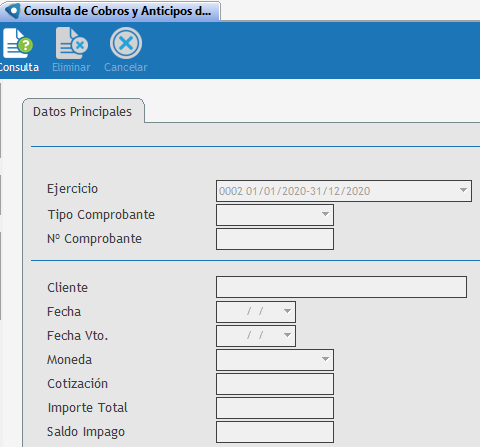Click the Eliminar toolbar label

pos(71,67)
